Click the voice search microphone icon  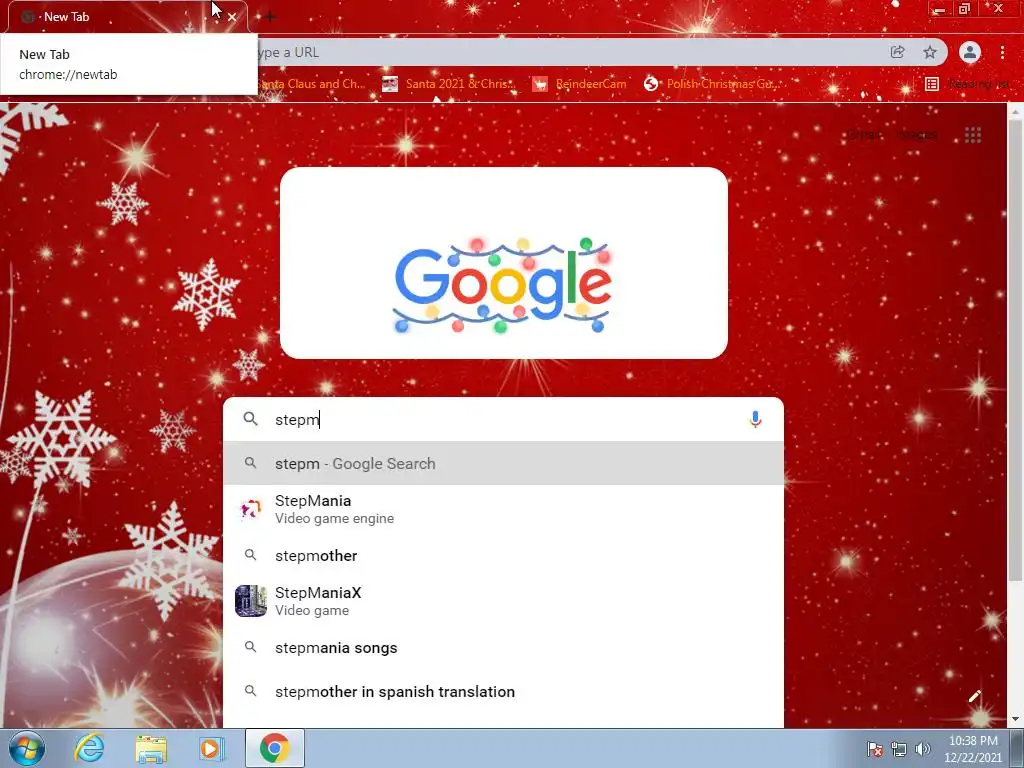[755, 419]
